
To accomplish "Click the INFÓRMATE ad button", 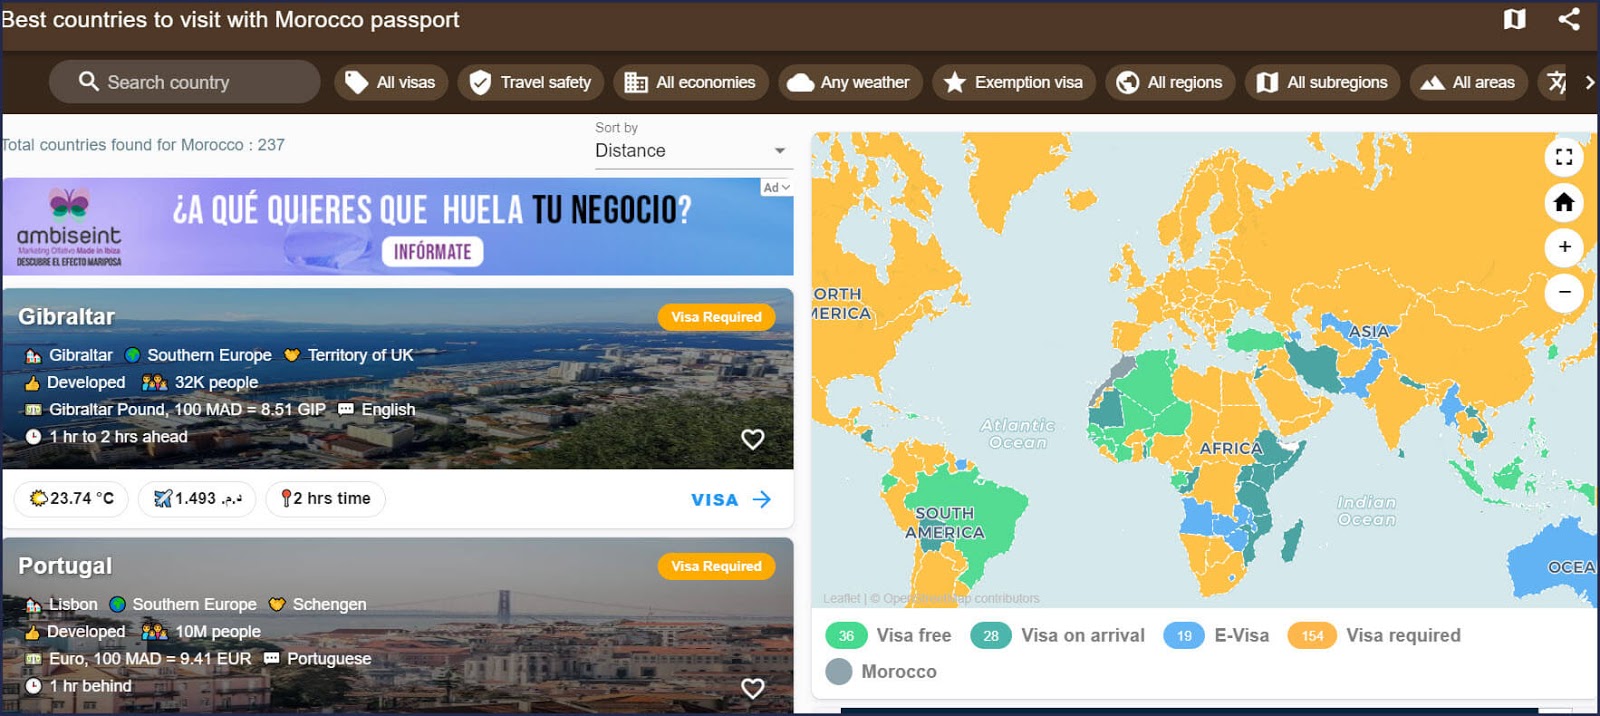I will tap(432, 252).
